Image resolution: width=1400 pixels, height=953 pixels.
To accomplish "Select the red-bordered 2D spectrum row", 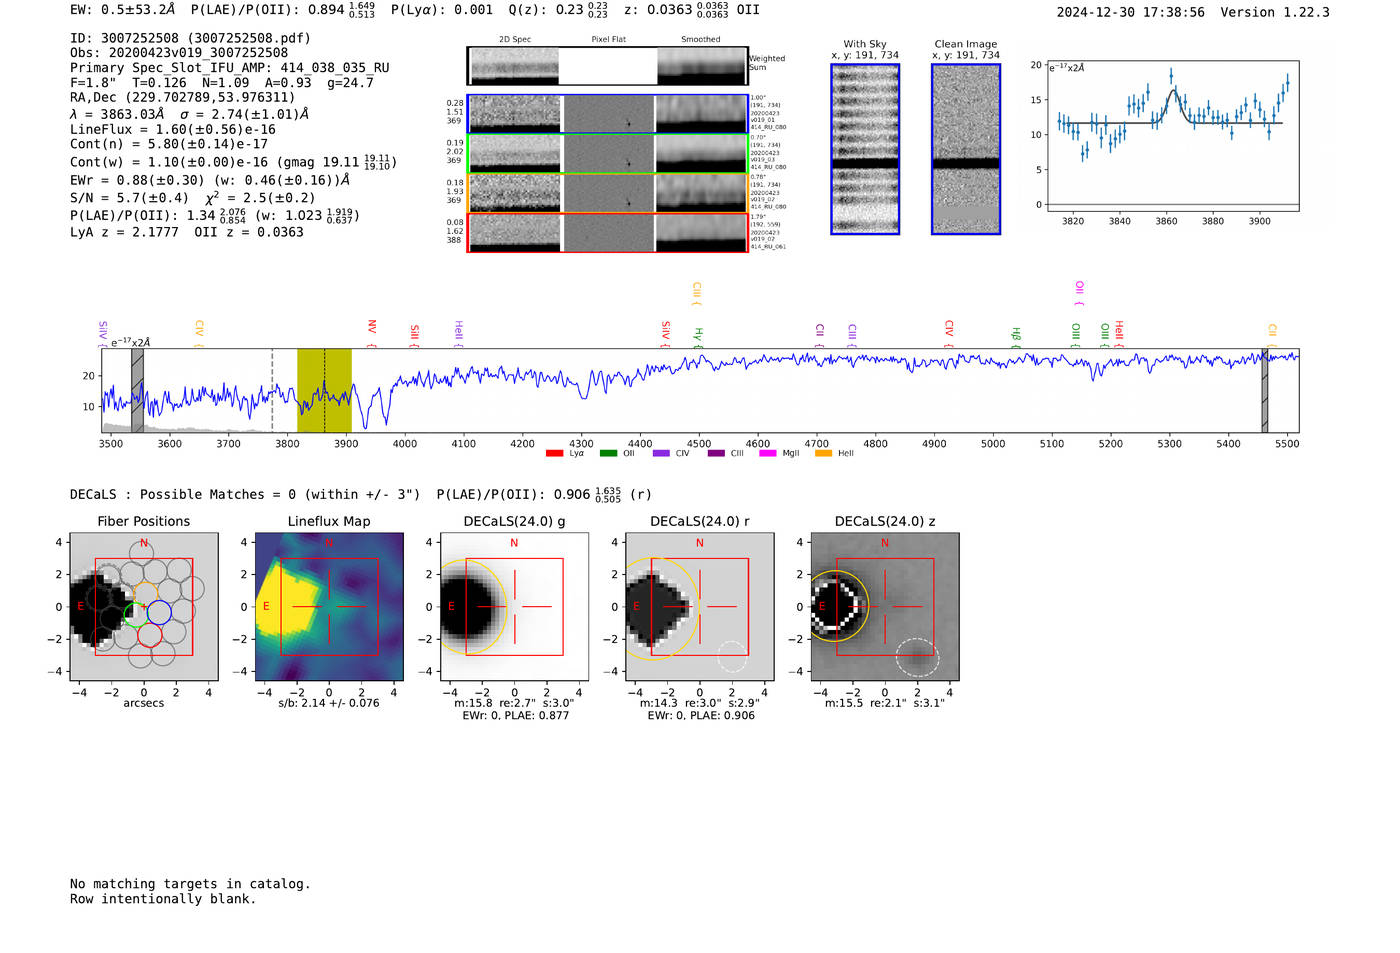I will pos(608,233).
